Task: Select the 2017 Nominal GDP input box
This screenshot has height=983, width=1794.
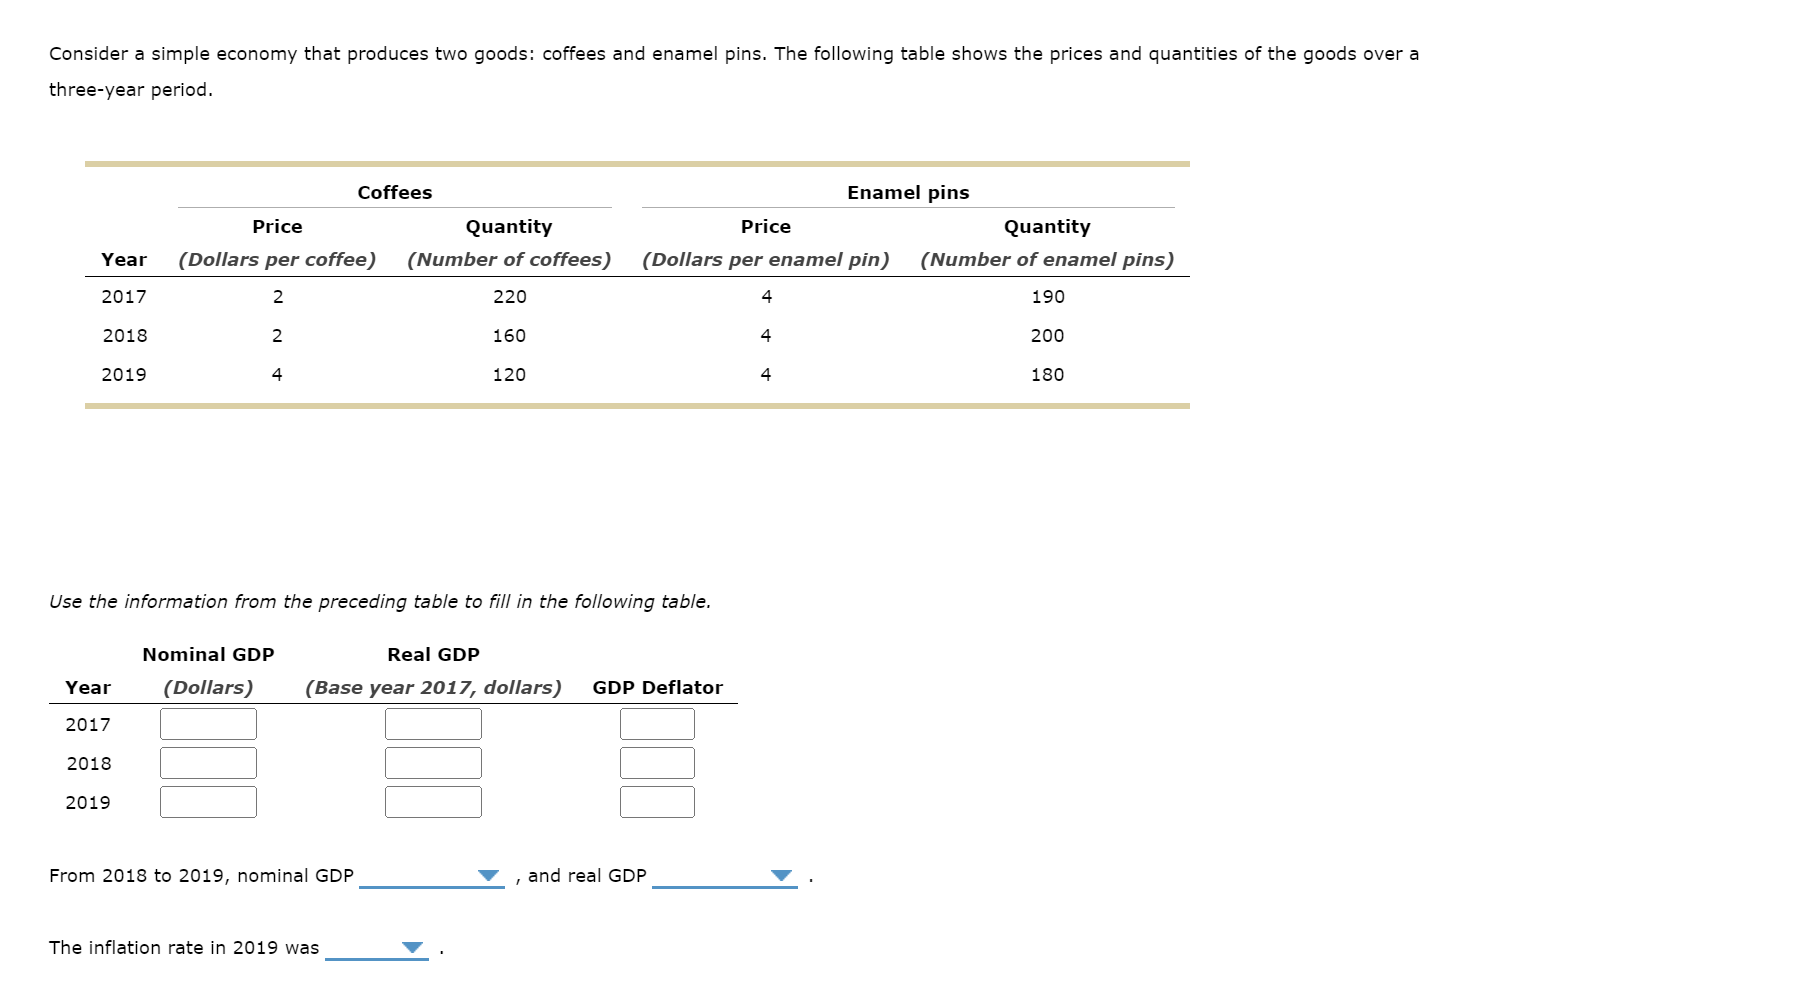Action: [x=207, y=723]
